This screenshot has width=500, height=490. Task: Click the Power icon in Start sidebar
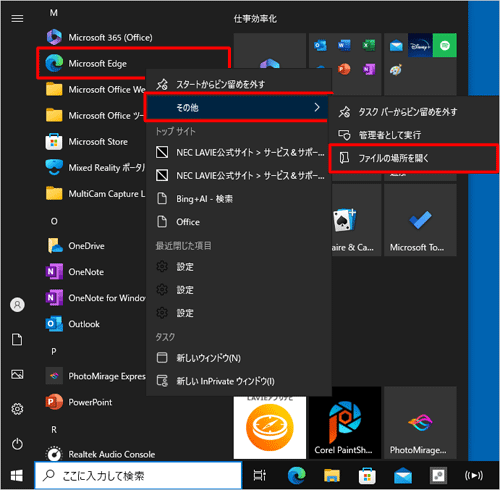[17, 444]
